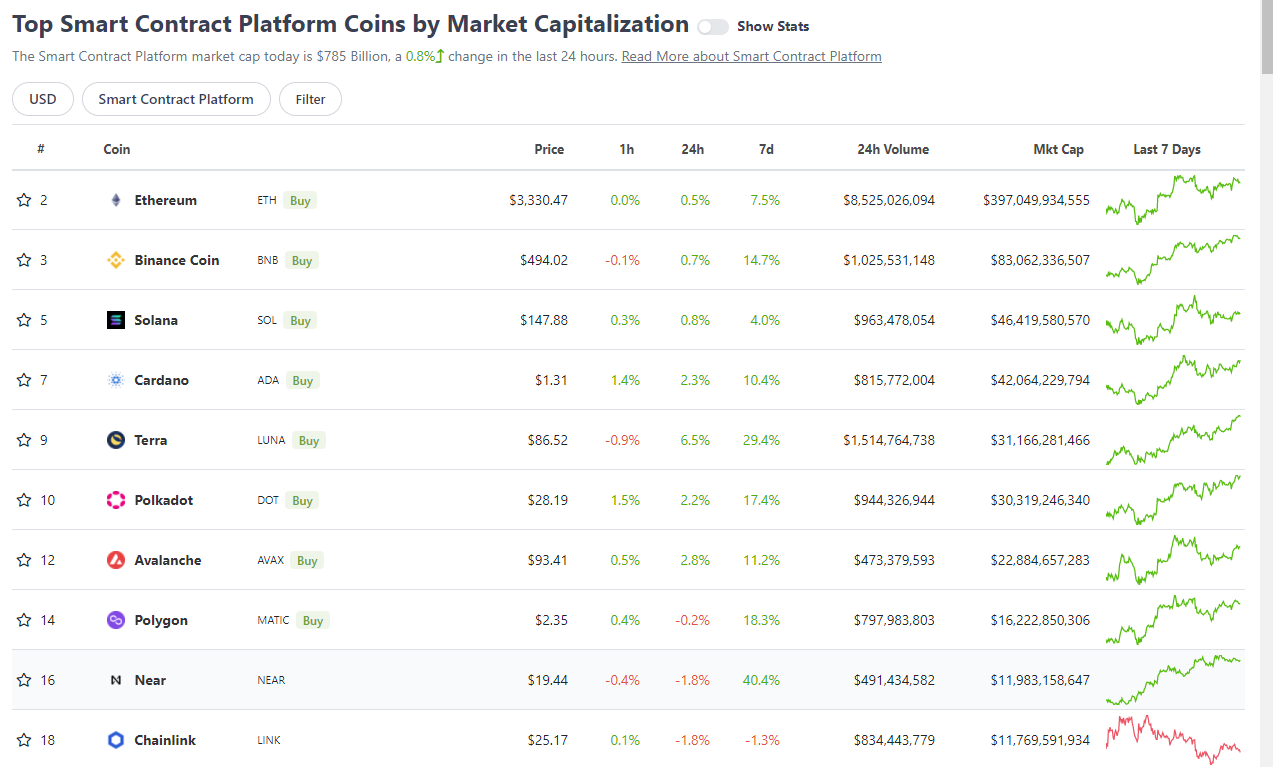The height and width of the screenshot is (767, 1273).
Task: Open Read More about Smart Contract Platform
Action: (752, 56)
